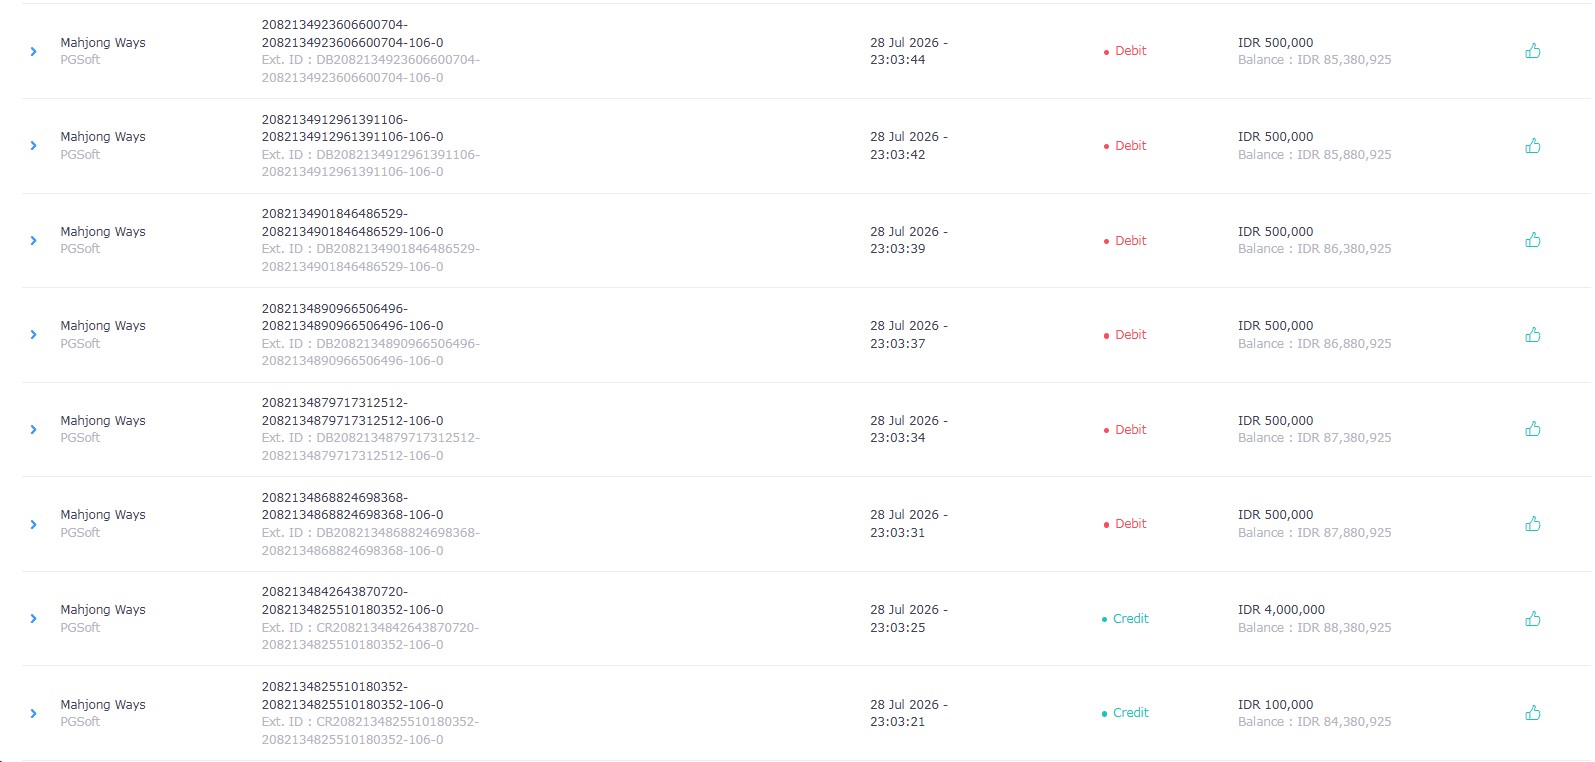Click thumbs-up icon for IDR 4,000,000 credit
The width and height of the screenshot is (1595, 762).
(x=1532, y=619)
